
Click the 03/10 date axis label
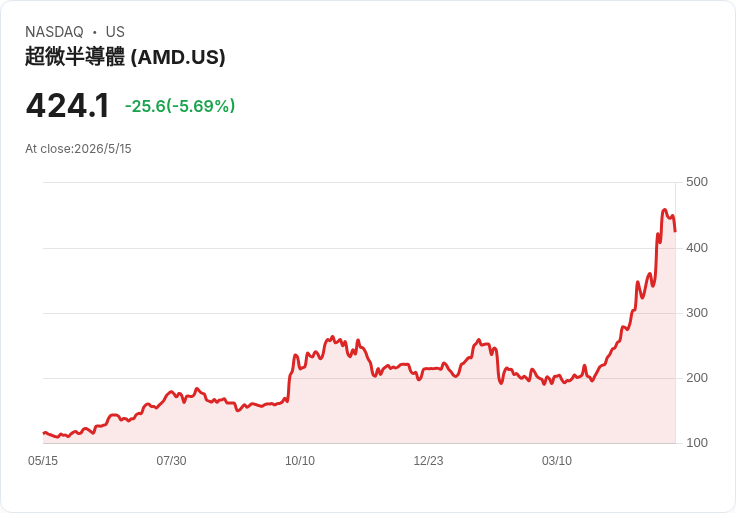(x=557, y=460)
